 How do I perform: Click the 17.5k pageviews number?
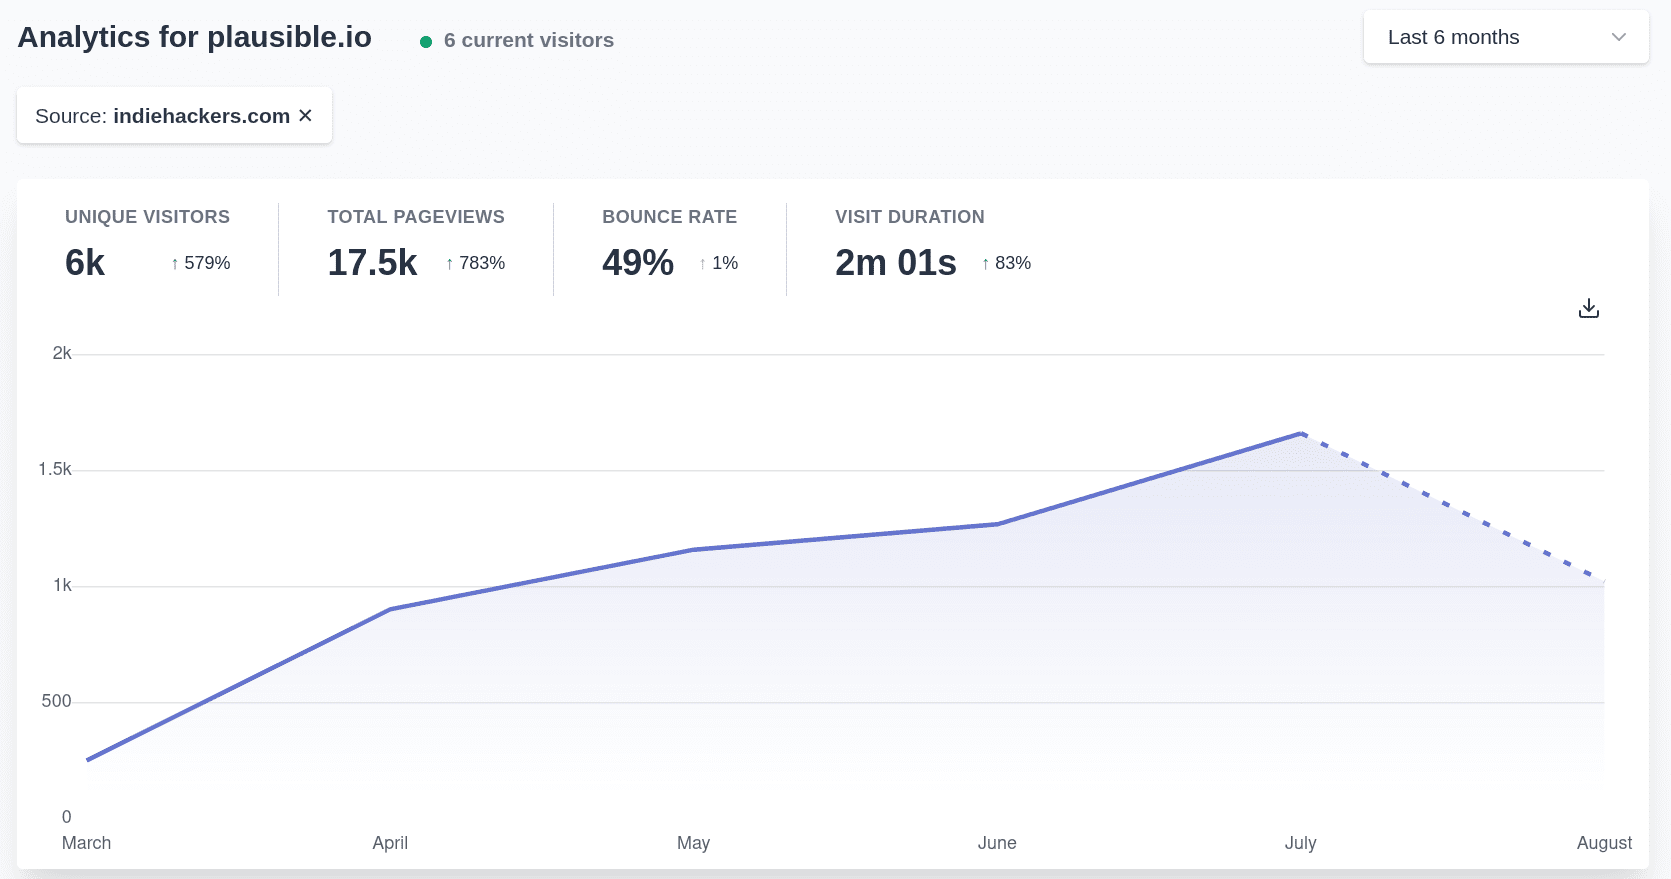[x=372, y=263]
